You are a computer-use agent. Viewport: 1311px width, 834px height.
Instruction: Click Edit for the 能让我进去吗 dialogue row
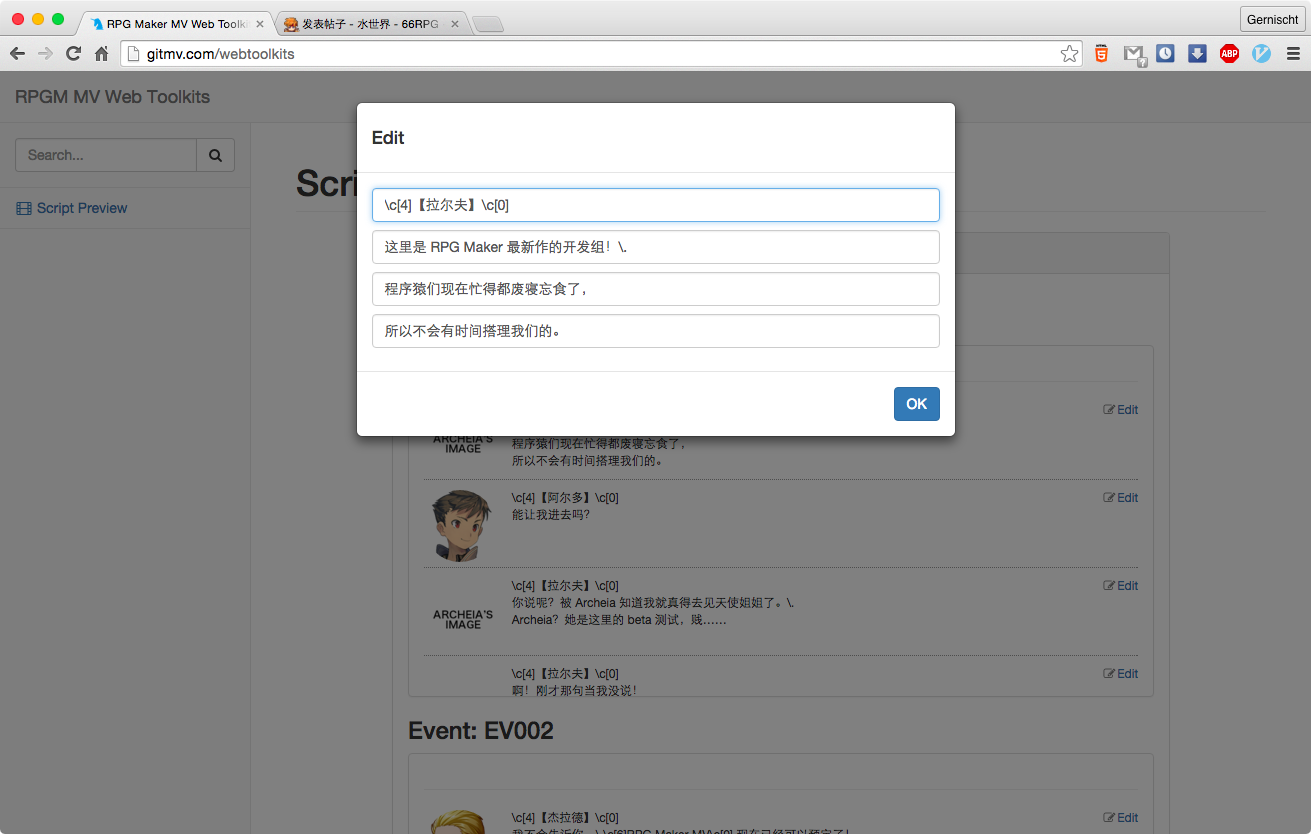coord(1121,498)
